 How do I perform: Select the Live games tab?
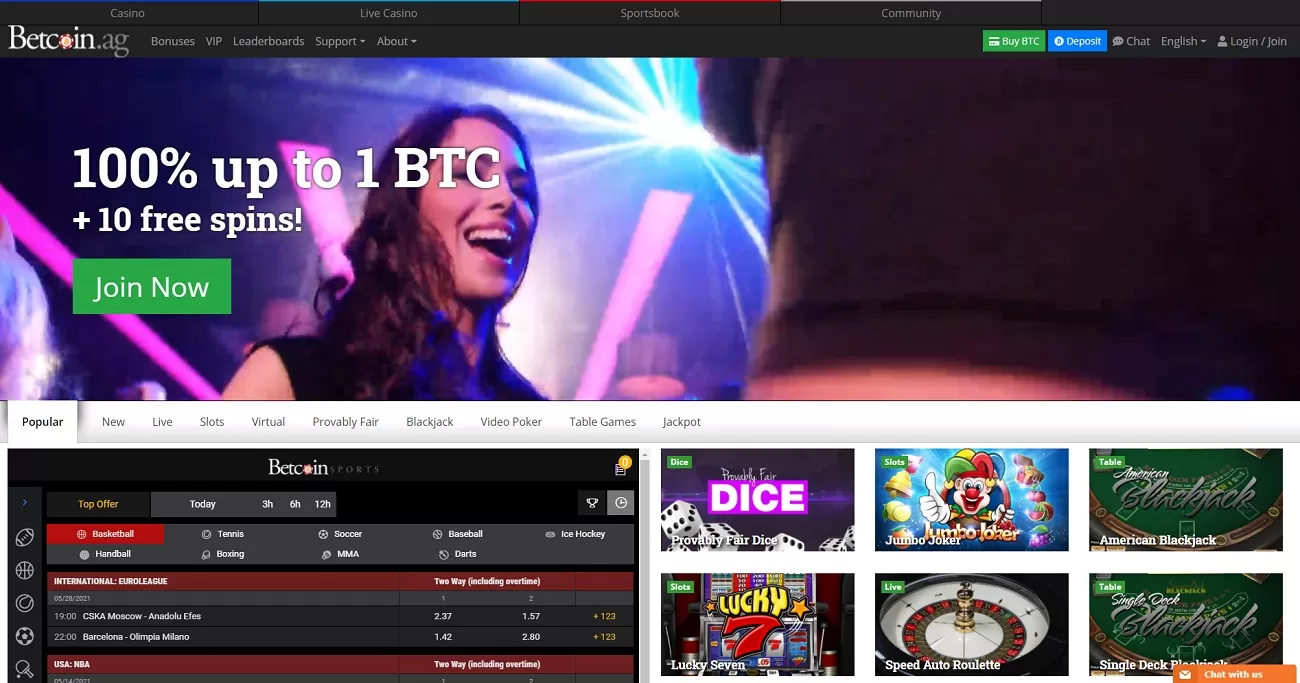[x=162, y=422]
